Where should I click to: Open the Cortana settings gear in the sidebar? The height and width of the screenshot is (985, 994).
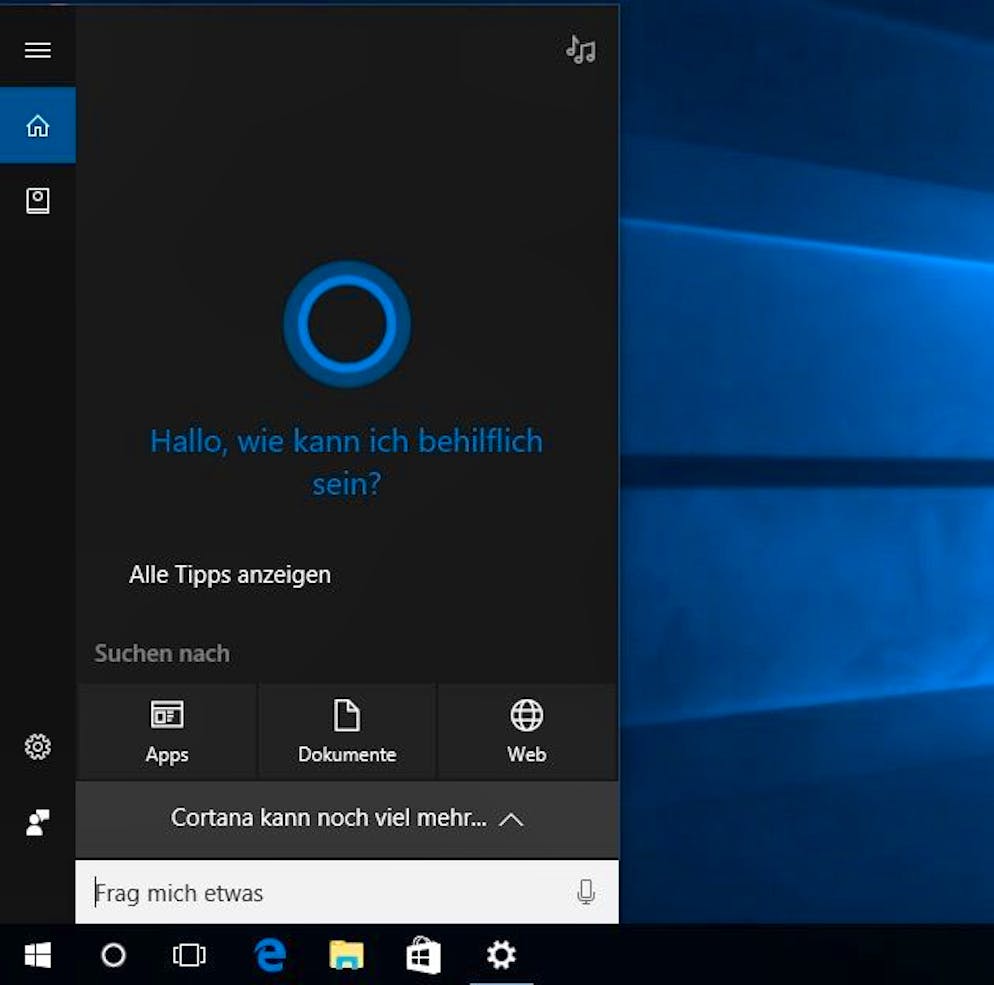coord(37,747)
